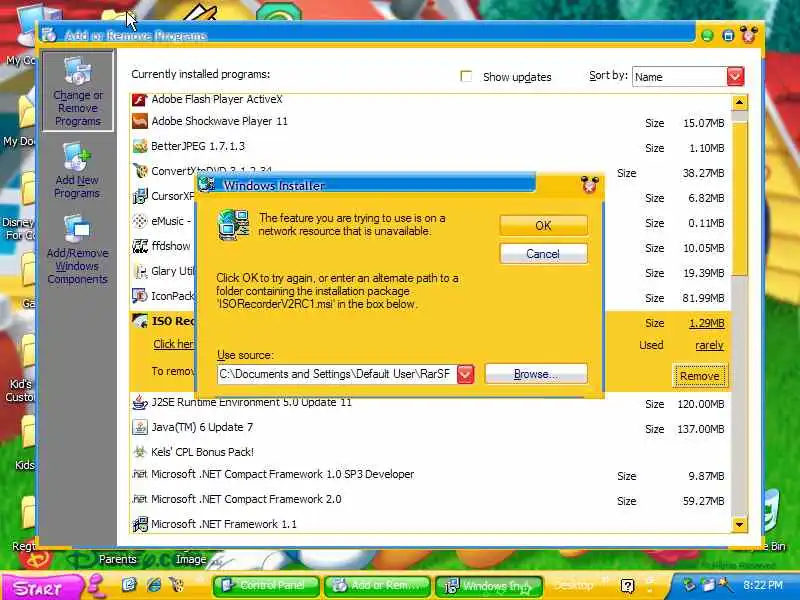Click the Windows Installer title bar icon
Screen dimensions: 800x600
point(207,184)
